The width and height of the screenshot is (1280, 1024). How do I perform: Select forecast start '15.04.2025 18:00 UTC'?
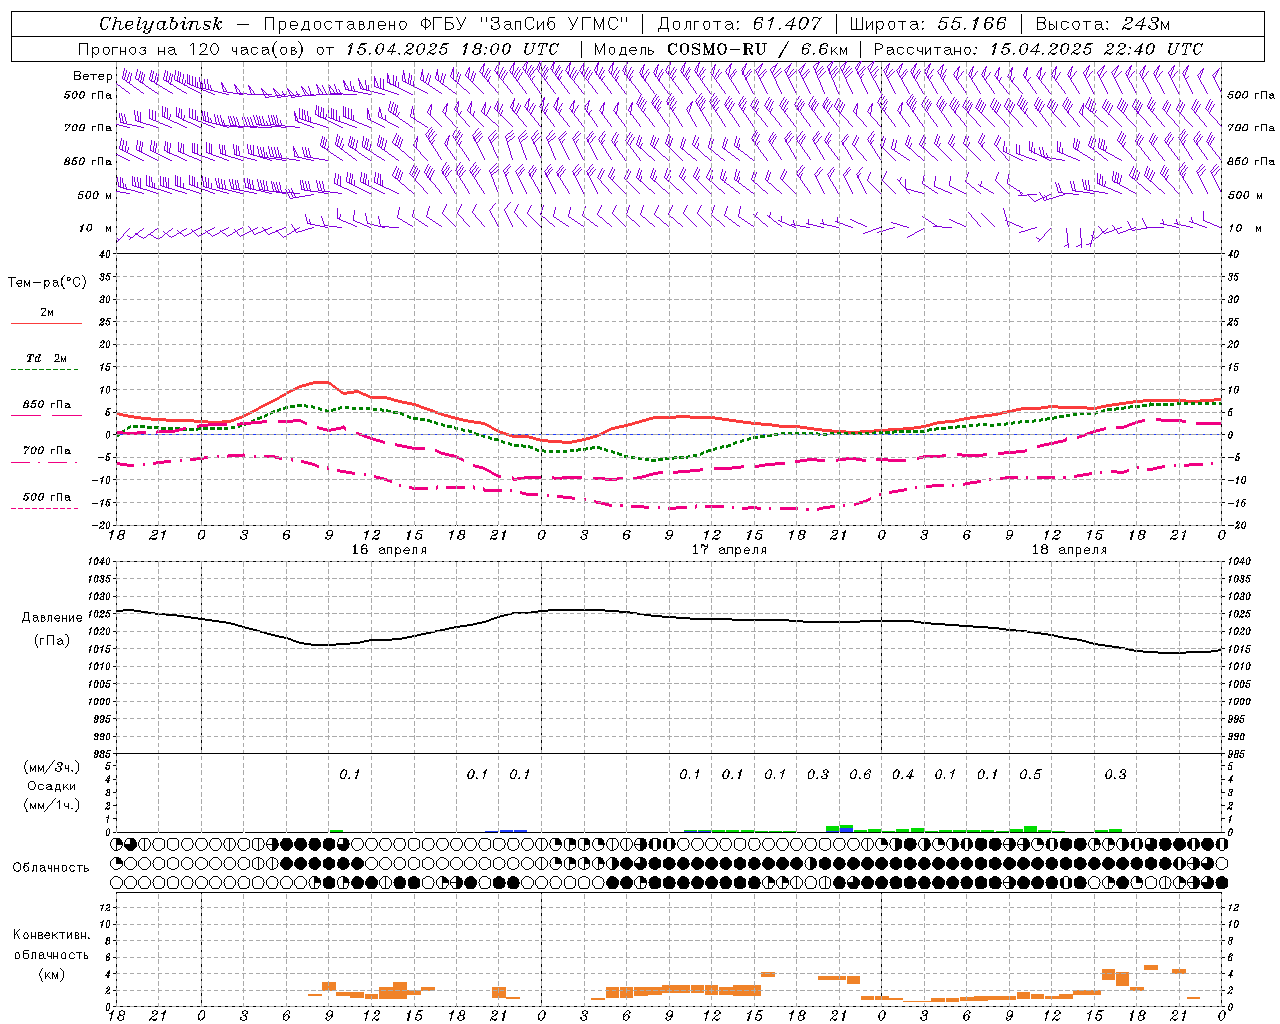point(452,49)
